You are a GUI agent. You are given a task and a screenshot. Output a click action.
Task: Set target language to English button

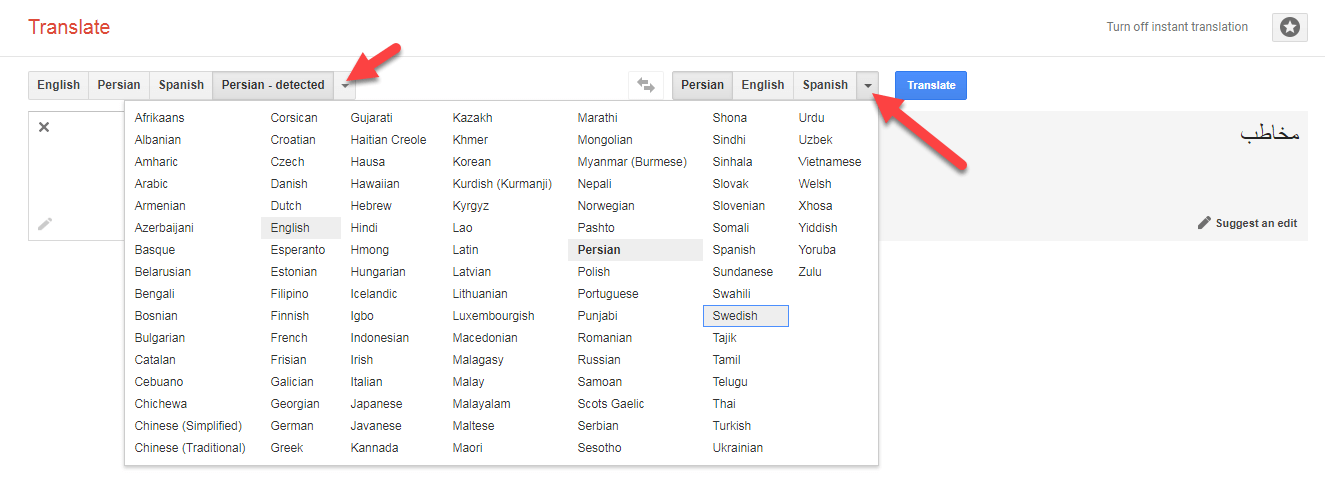[762, 85]
